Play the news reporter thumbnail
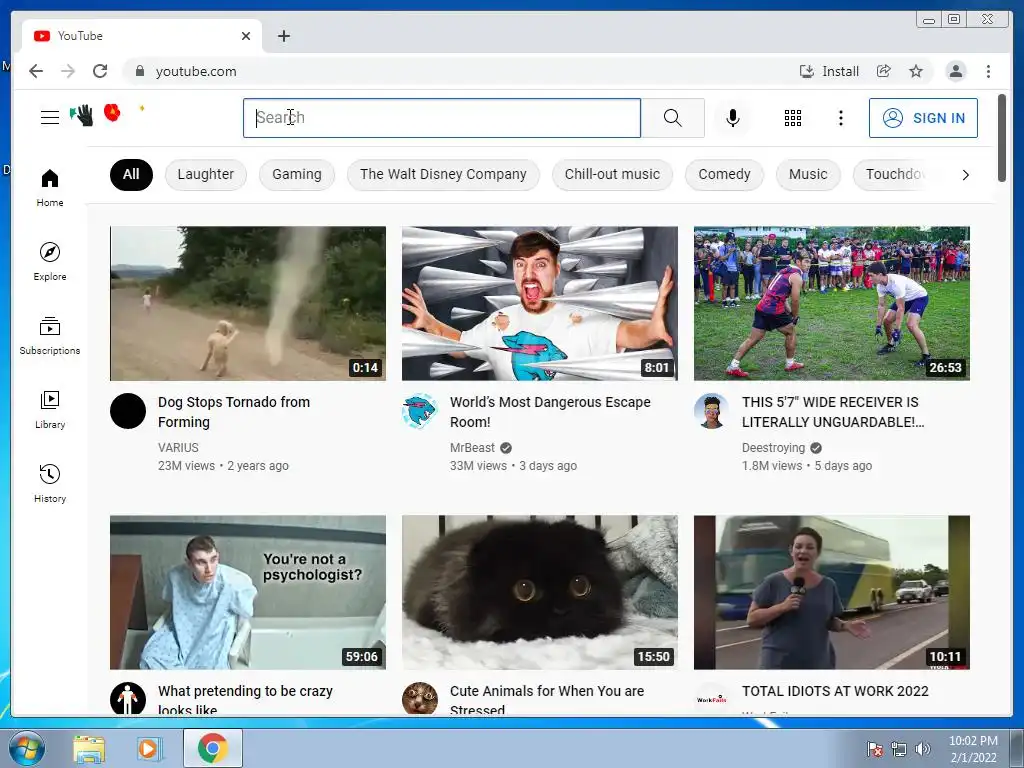Screen dimensions: 1024x768 [831, 592]
